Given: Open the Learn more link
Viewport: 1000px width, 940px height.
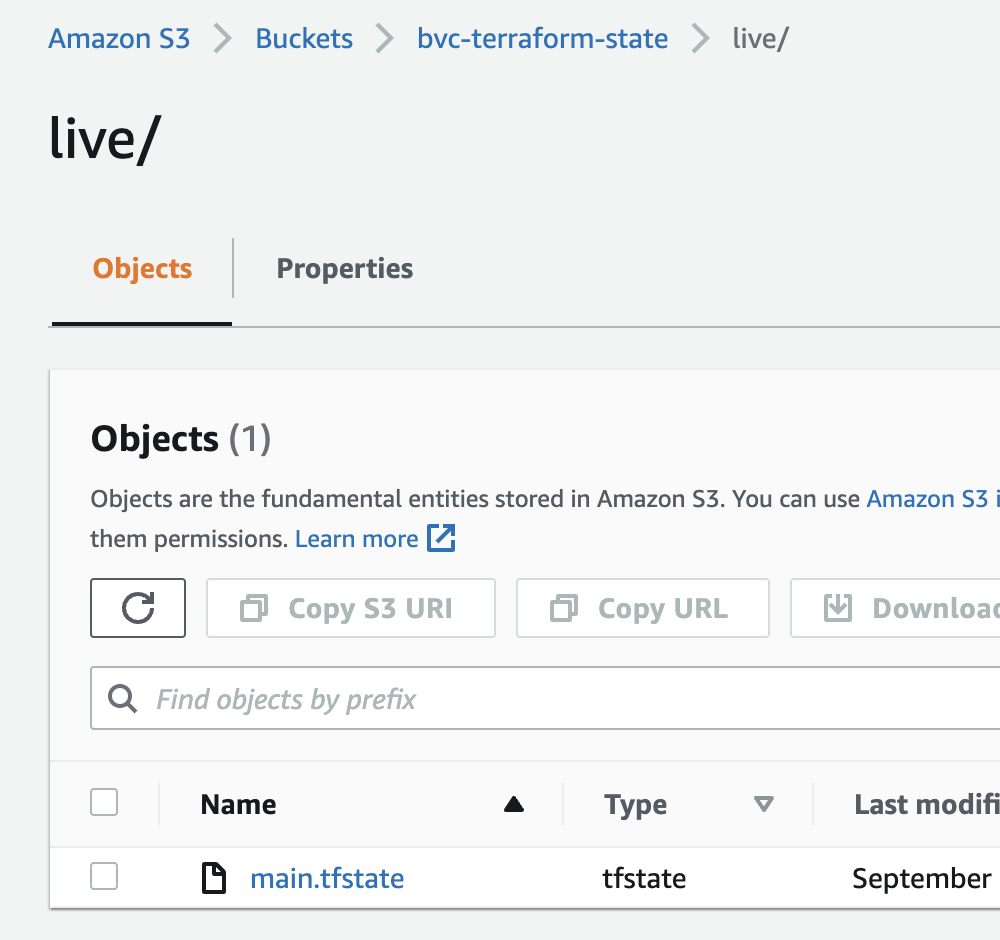Looking at the screenshot, I should 356,539.
